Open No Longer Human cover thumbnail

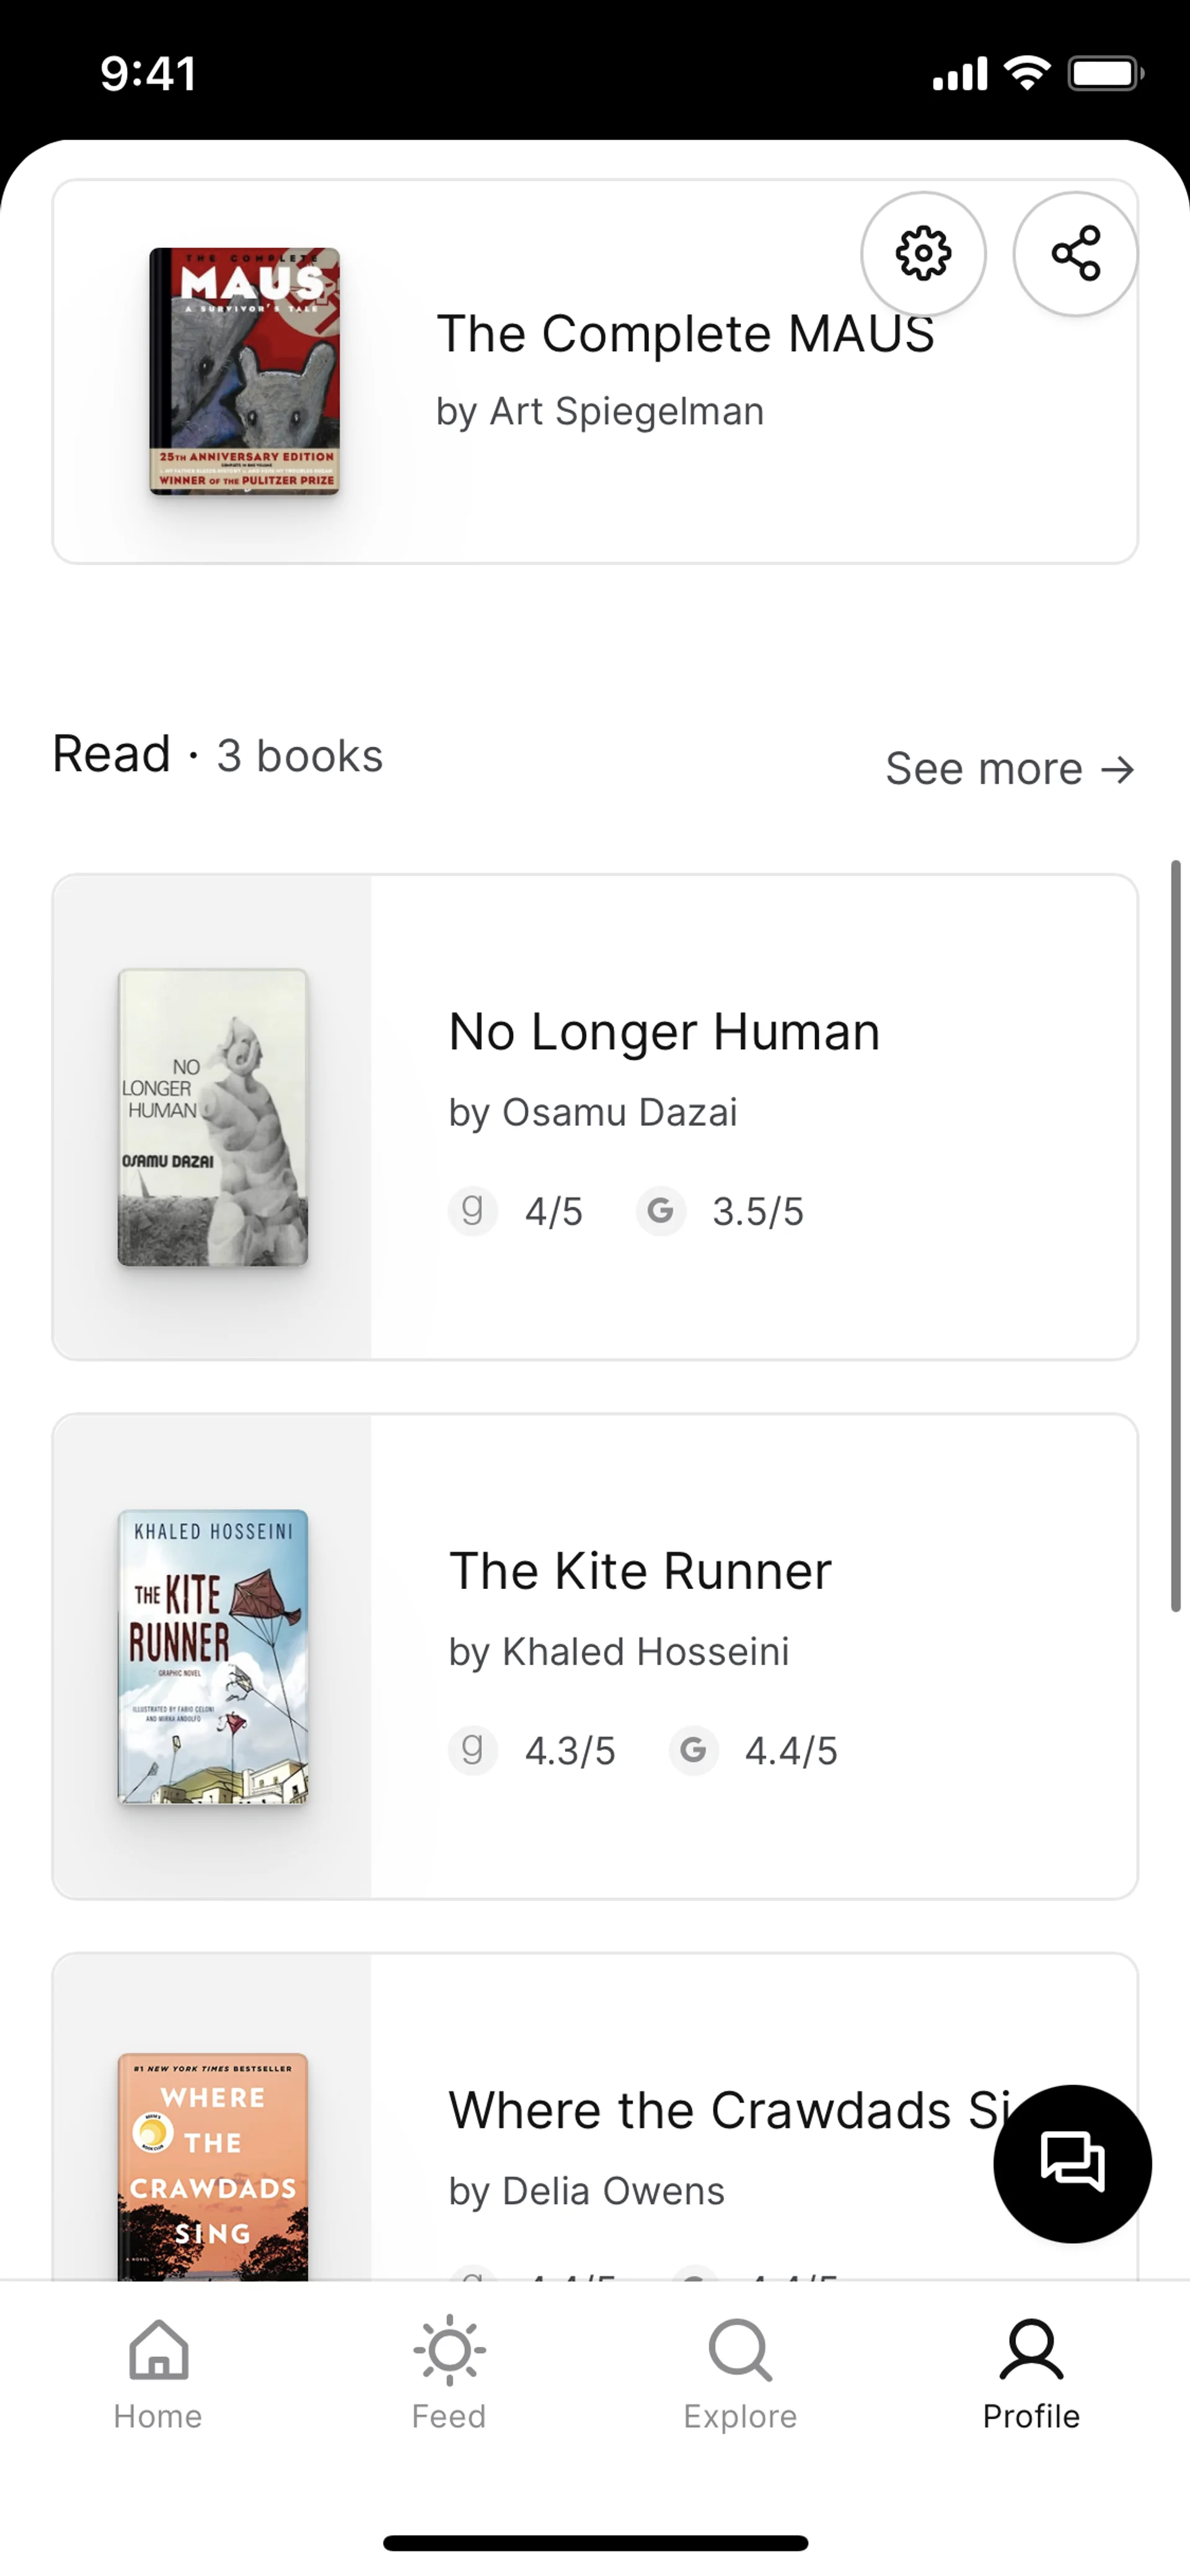click(x=213, y=1117)
